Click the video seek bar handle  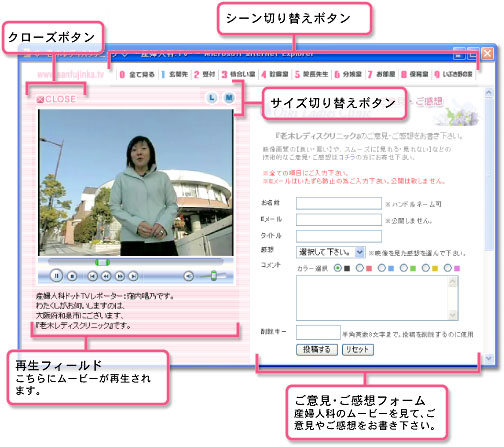coord(102,262)
